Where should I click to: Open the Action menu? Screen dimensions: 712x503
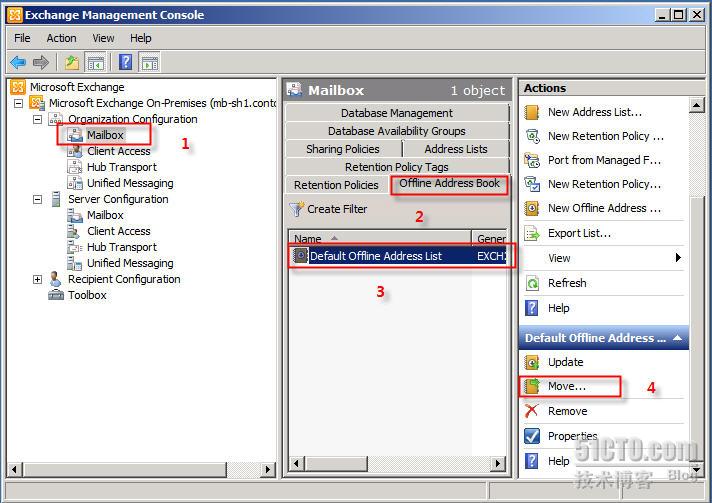coord(61,38)
